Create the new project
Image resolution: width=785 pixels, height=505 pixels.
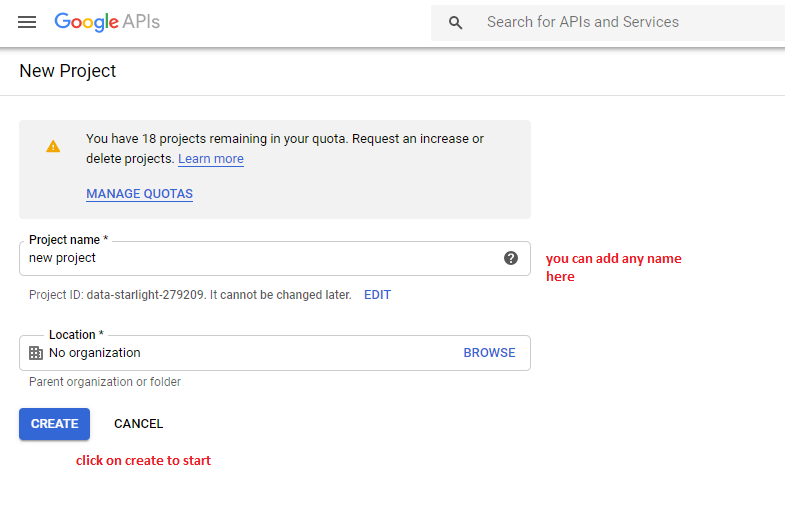(55, 424)
